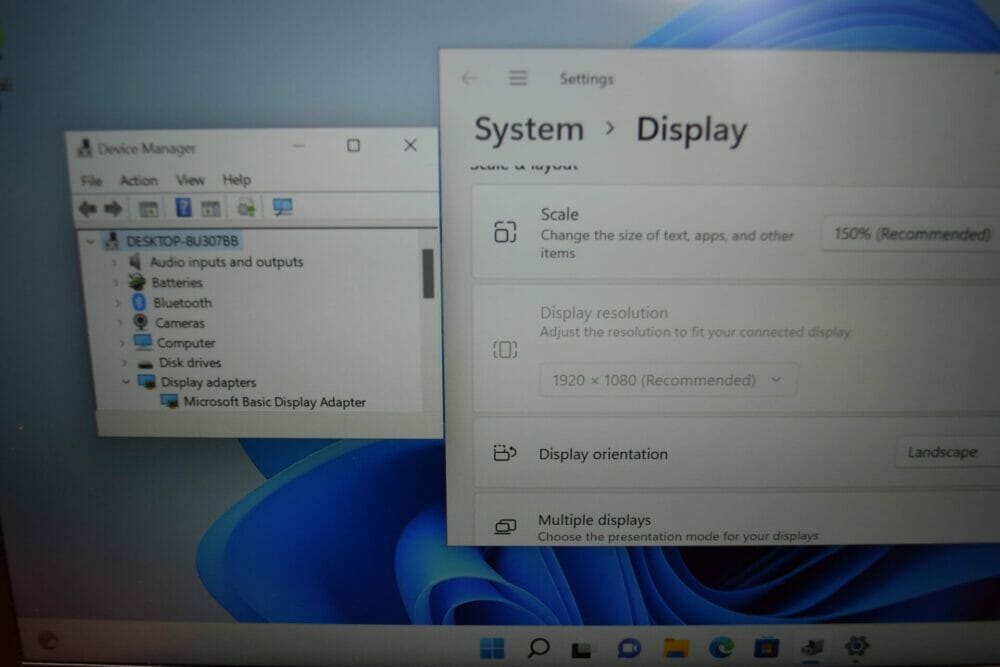Open the Landscape orientation dropdown
The width and height of the screenshot is (1000, 667).
pyautogui.click(x=948, y=452)
